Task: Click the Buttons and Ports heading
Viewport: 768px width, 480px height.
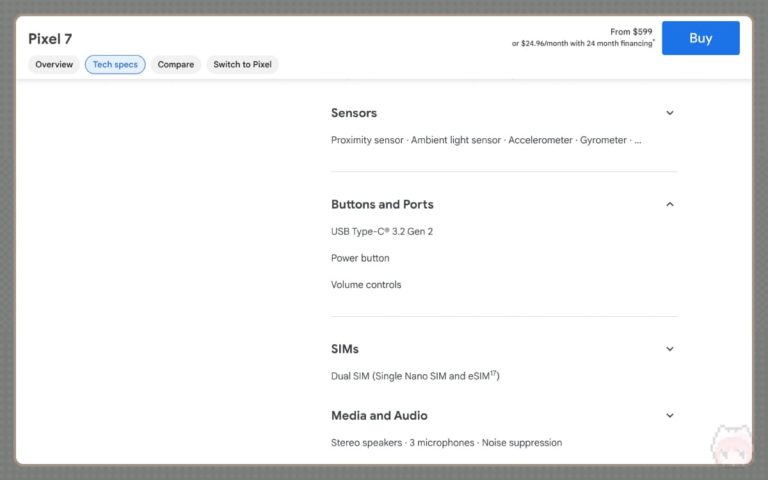Action: 382,204
